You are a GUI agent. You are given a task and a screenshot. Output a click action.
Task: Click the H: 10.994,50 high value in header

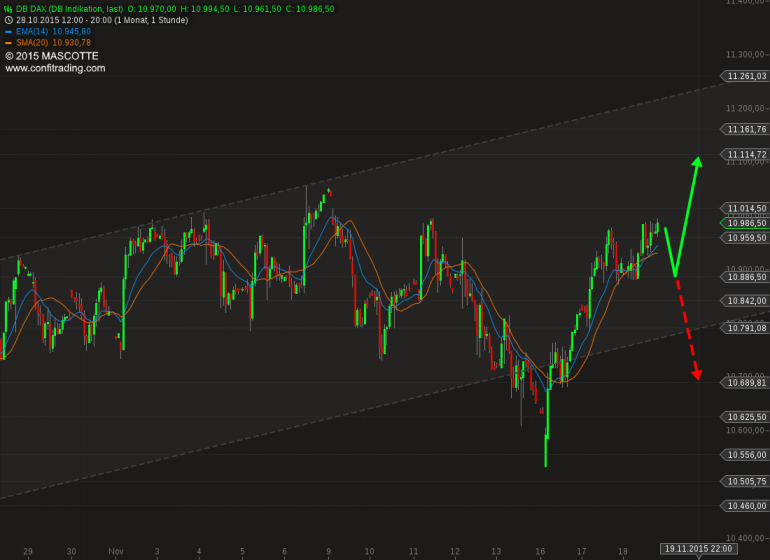coord(204,9)
